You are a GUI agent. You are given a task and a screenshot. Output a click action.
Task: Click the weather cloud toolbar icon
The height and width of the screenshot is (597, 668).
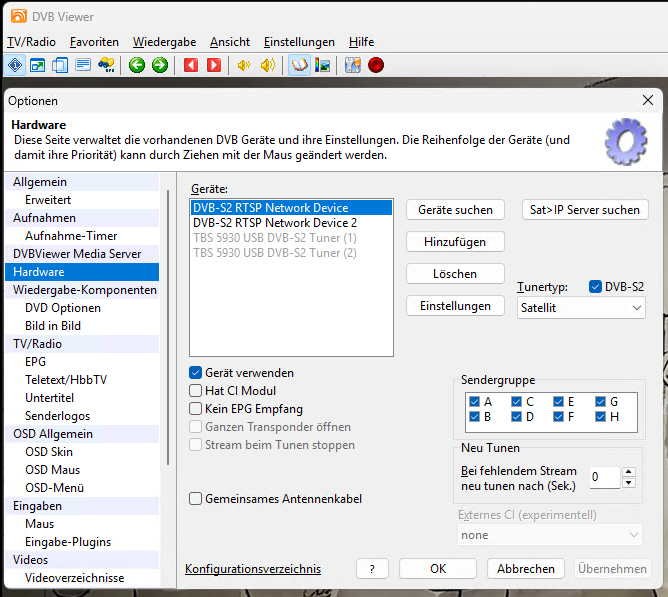(107, 65)
